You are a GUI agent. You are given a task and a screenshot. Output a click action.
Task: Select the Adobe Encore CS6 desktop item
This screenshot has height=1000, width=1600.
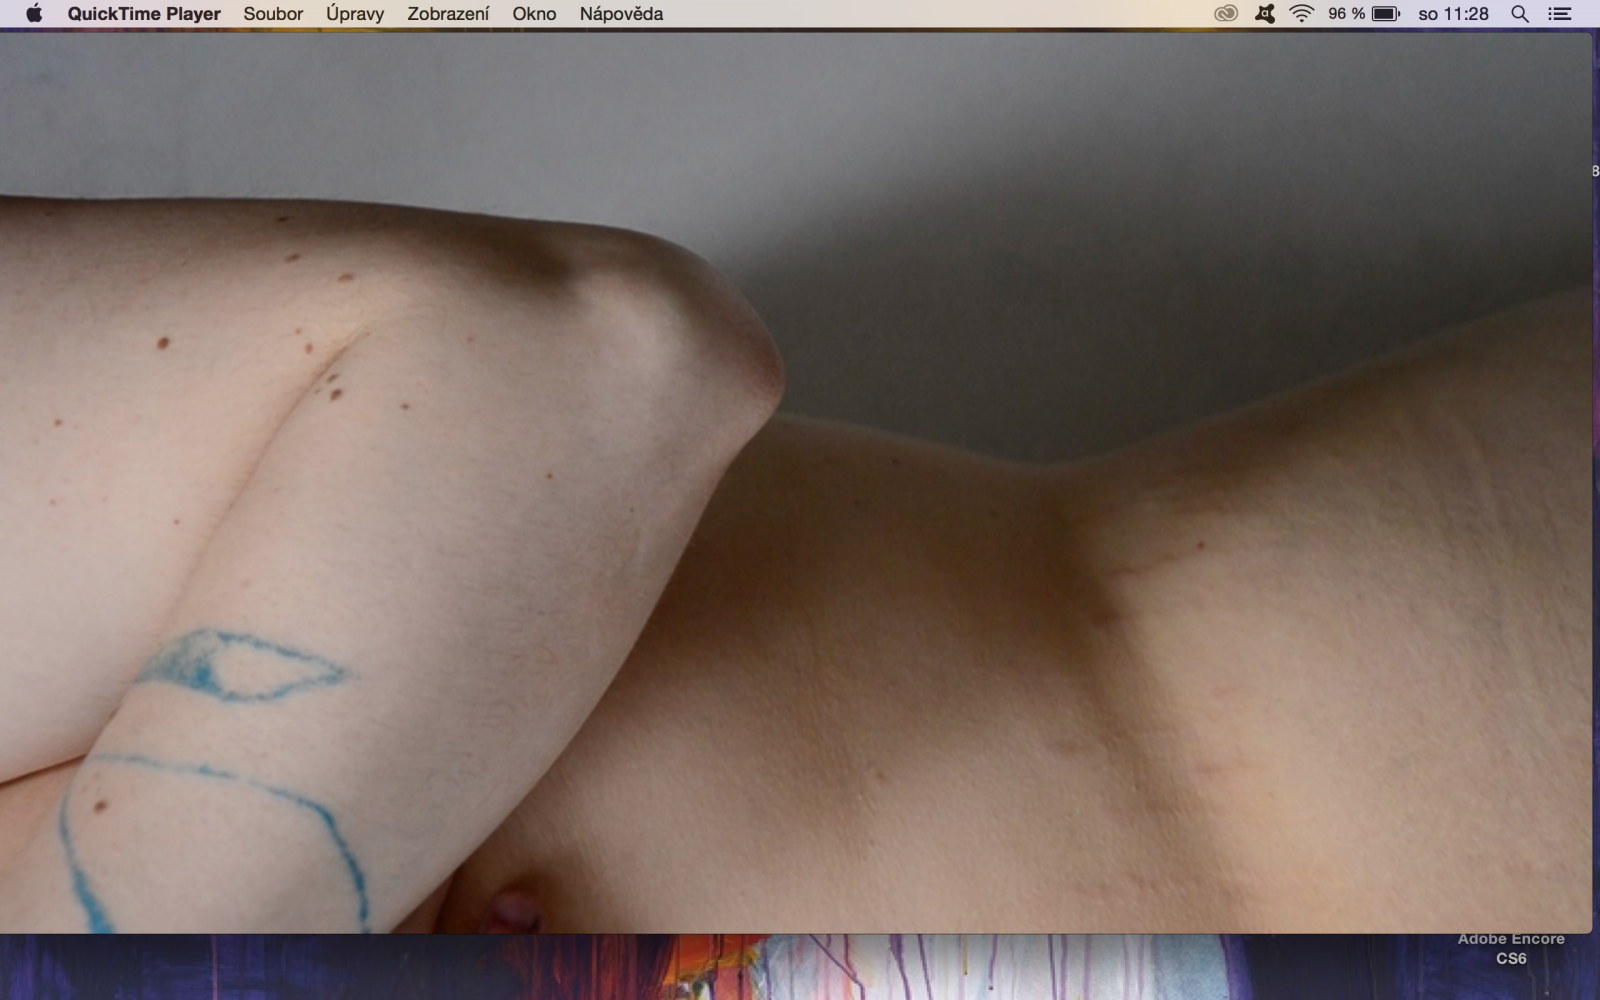coord(1511,949)
